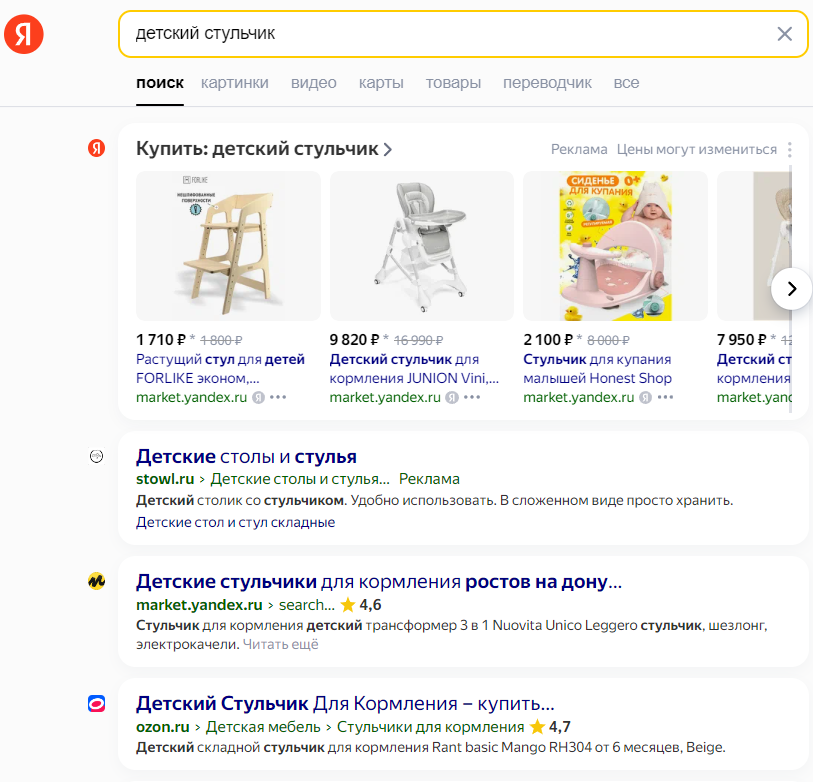Open the "Купить: детский стульчик" heading link

[x=257, y=149]
